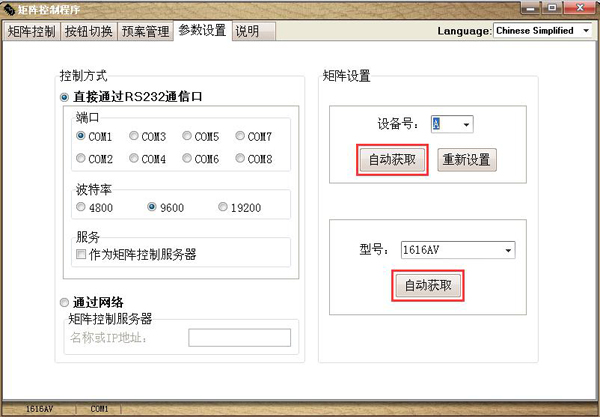Click the app icon in the title bar

pos(10,9)
